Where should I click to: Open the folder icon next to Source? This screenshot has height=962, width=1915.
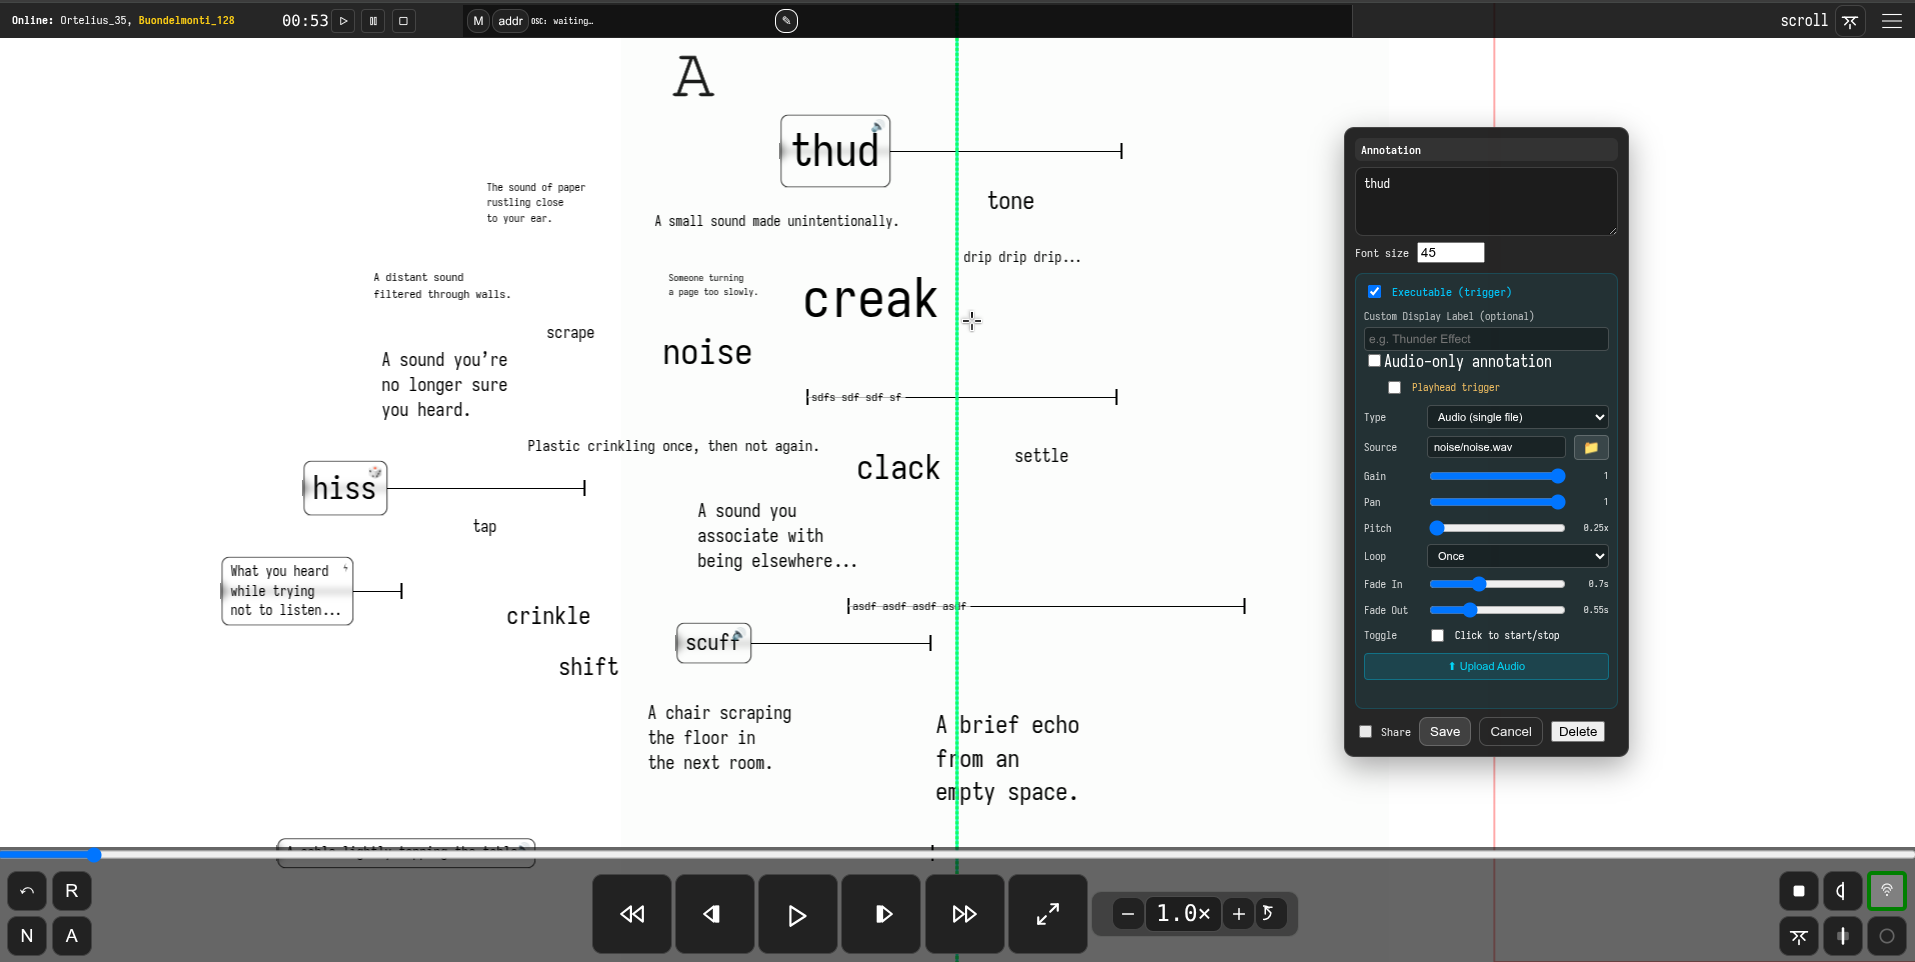click(1590, 447)
